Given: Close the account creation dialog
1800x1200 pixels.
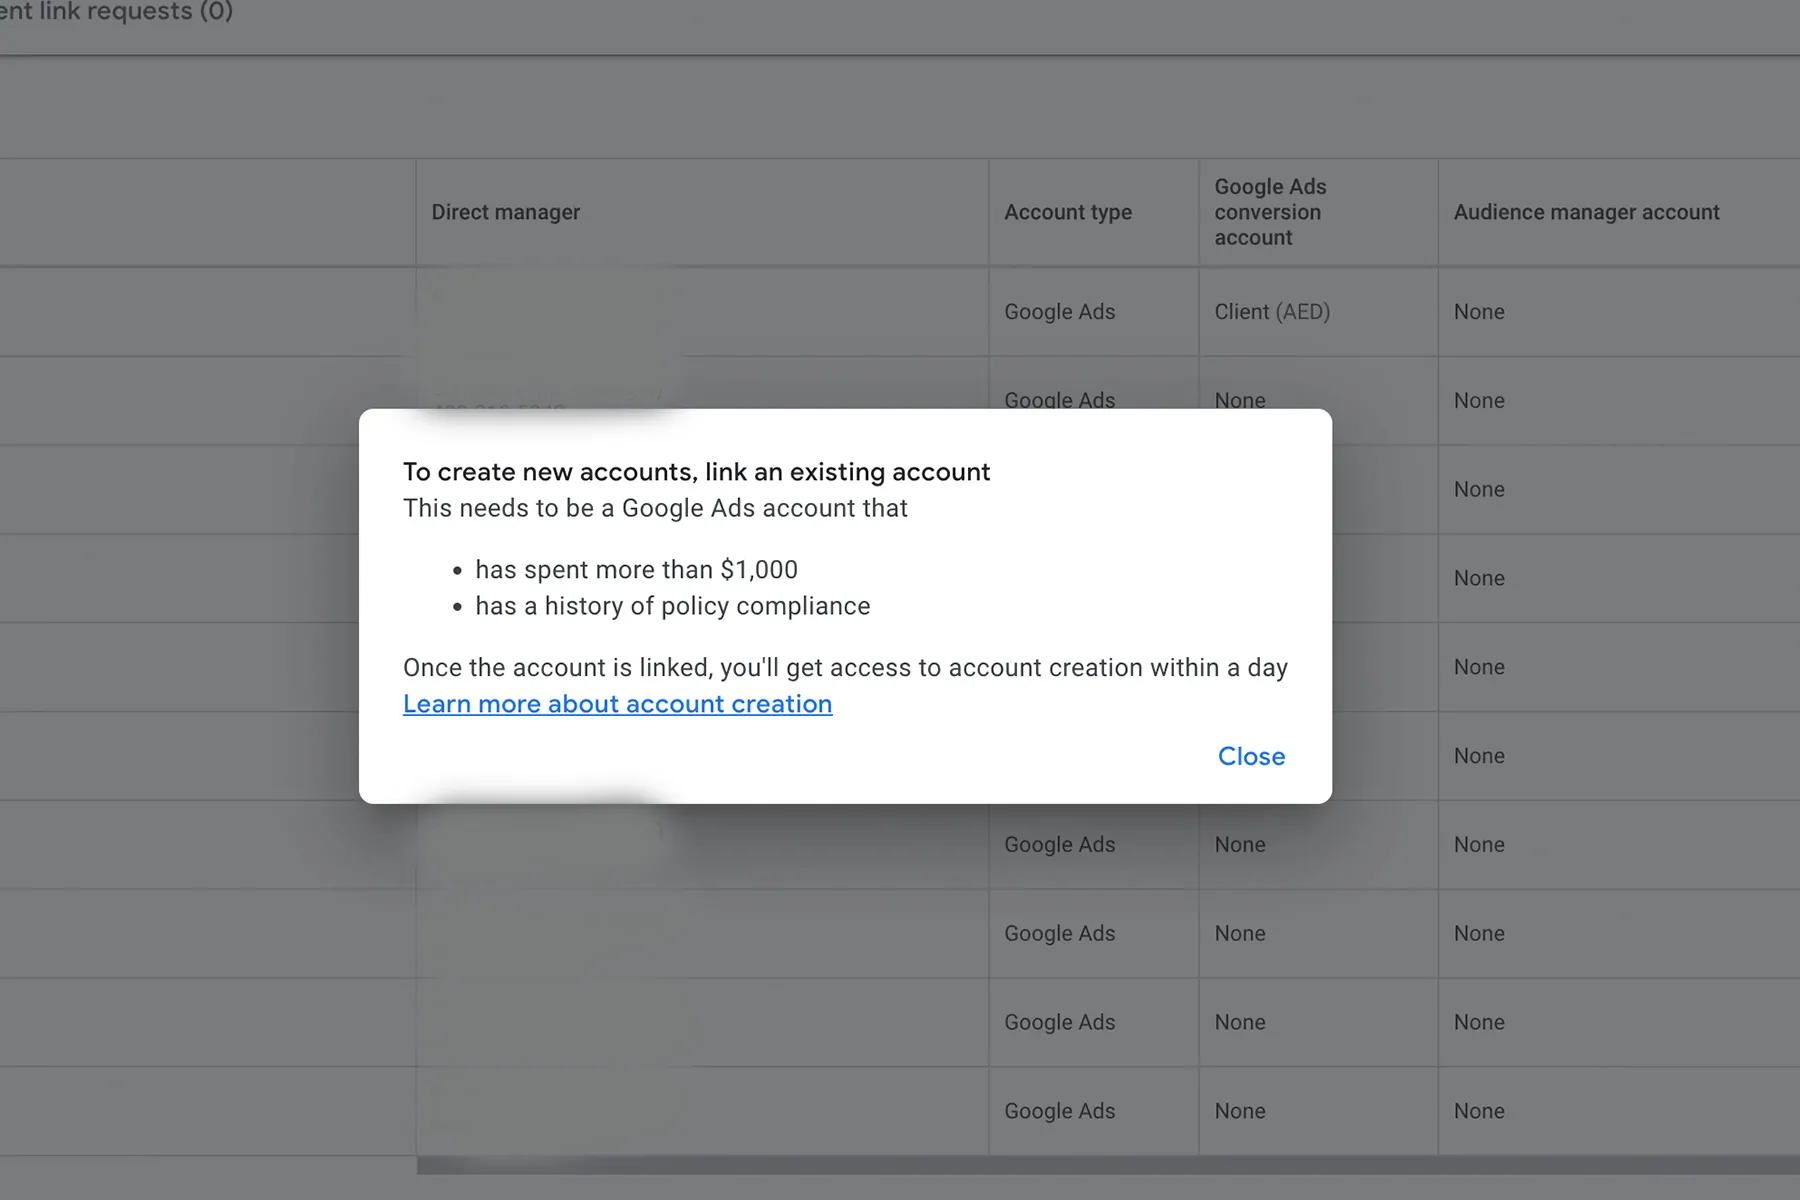Looking at the screenshot, I should (1251, 756).
